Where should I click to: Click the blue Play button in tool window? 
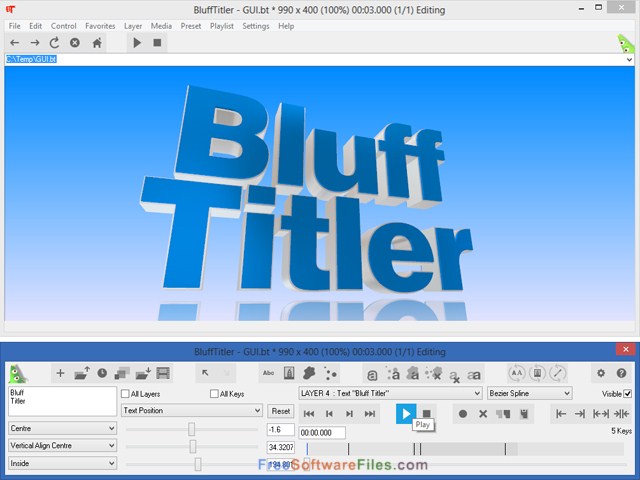point(406,413)
